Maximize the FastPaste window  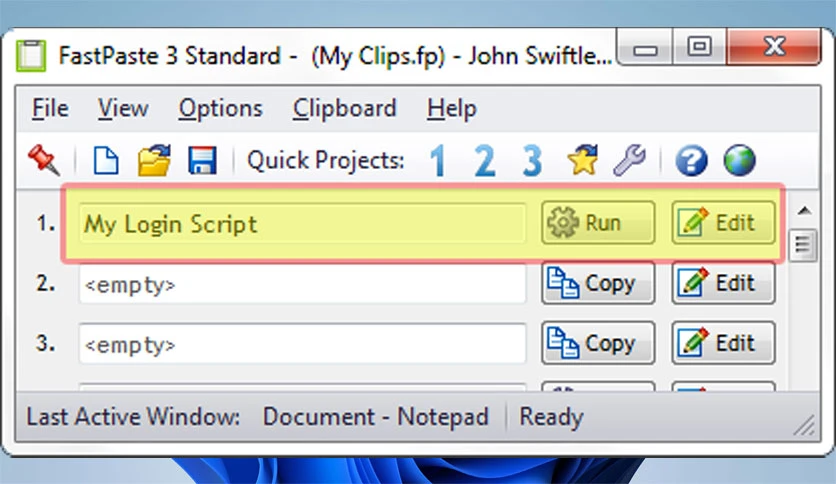point(699,48)
